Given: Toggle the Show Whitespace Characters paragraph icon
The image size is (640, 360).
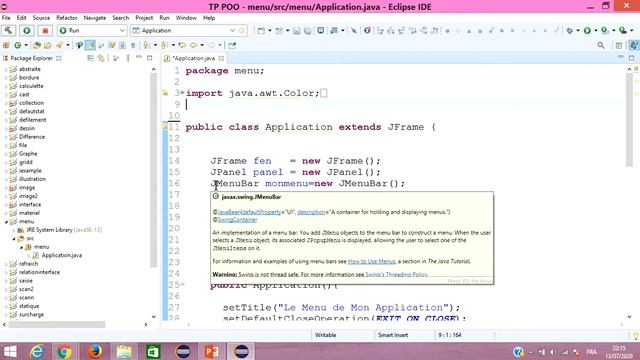Looking at the screenshot, I should click(x=133, y=45).
